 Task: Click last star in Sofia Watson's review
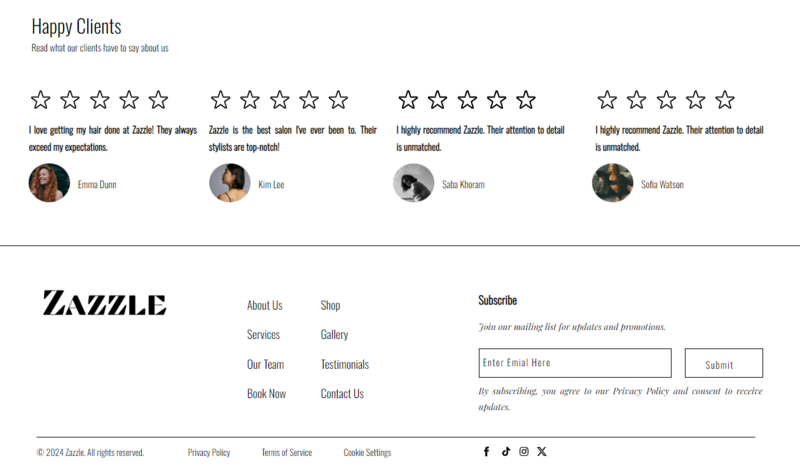[x=724, y=100]
